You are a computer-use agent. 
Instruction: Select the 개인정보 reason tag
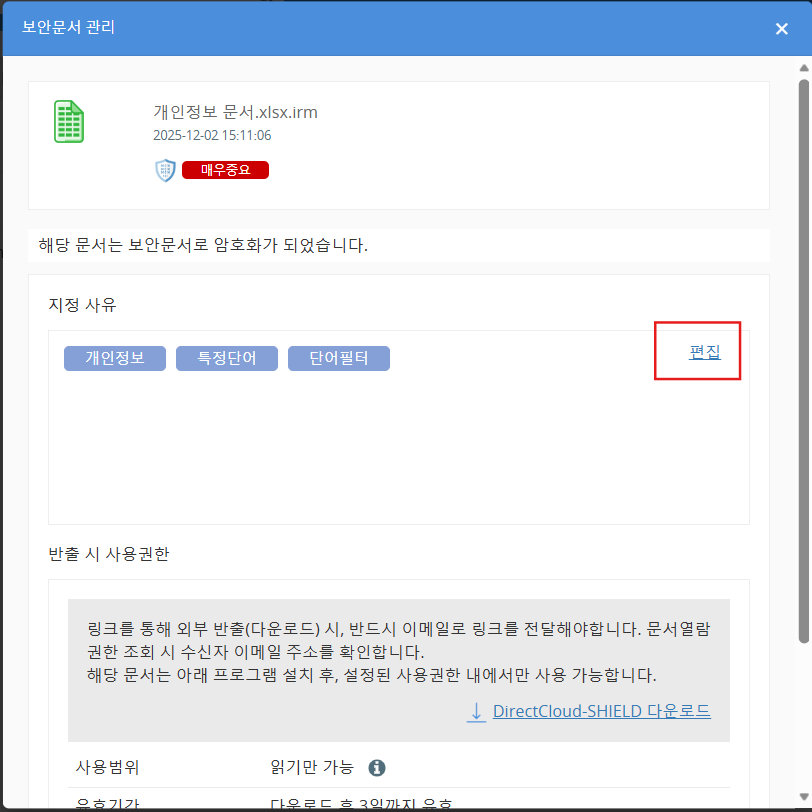tap(114, 358)
